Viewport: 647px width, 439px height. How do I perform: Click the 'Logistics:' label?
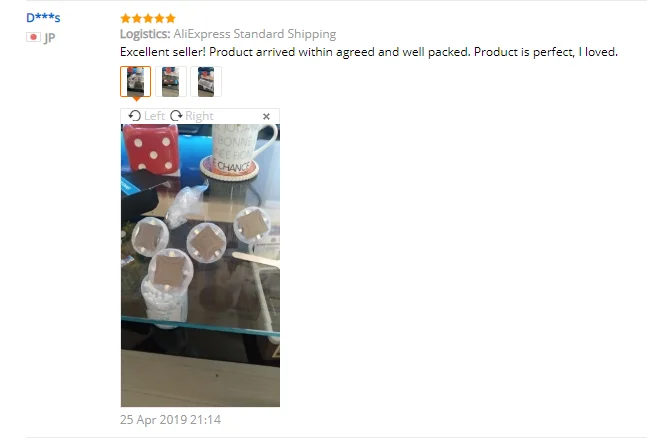click(145, 34)
